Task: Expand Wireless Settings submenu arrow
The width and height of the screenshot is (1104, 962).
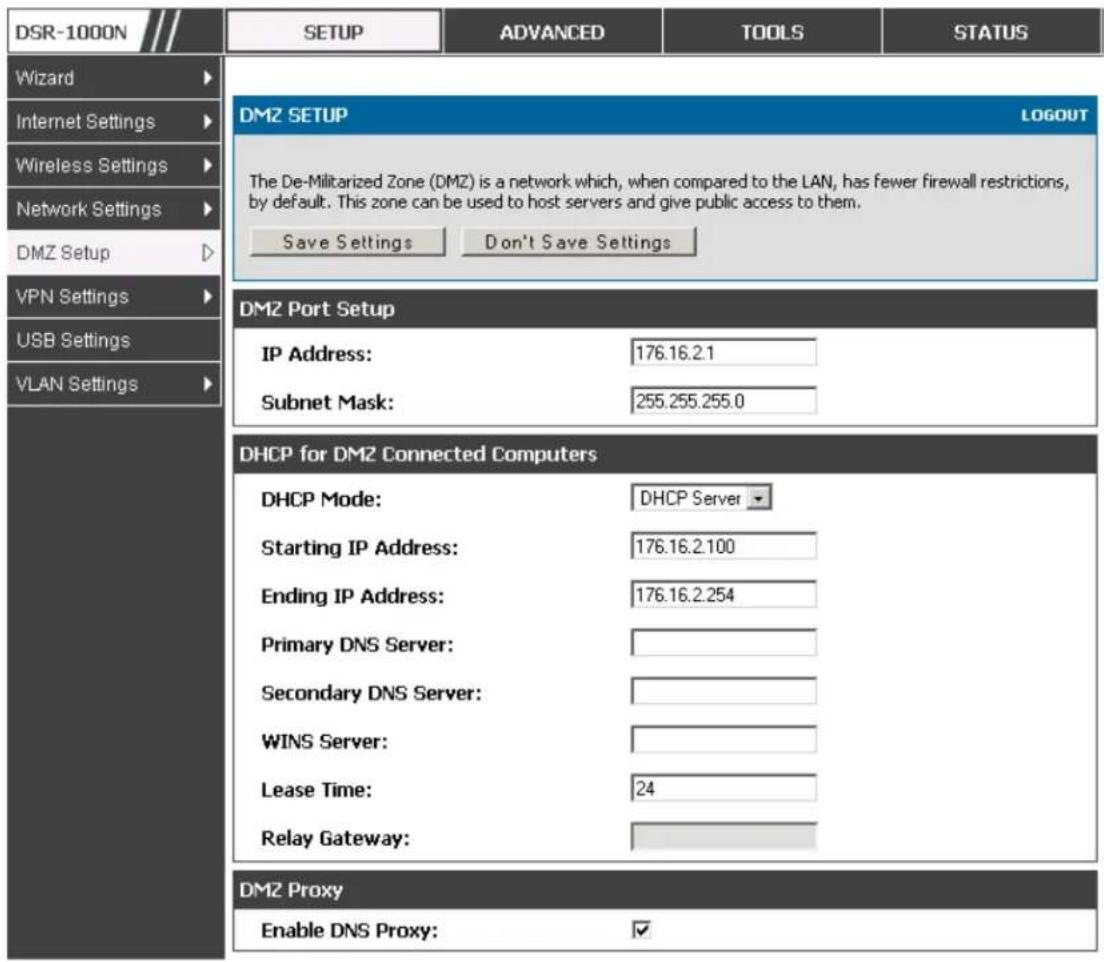Action: (x=207, y=165)
